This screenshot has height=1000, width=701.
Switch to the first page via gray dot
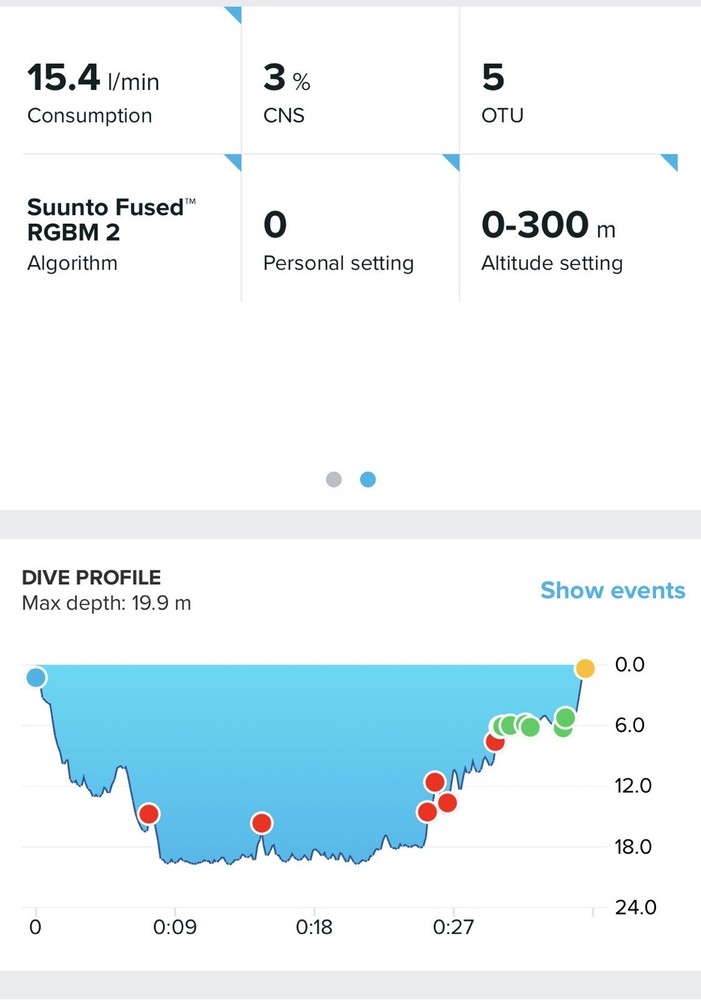(x=334, y=479)
